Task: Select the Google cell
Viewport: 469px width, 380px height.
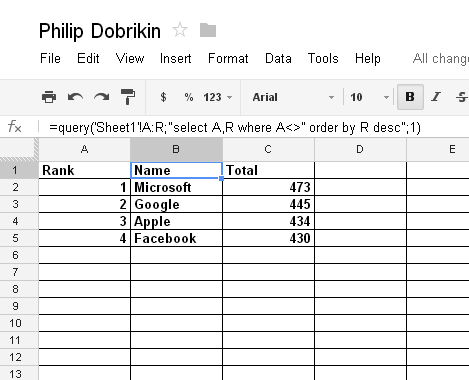Action: 176,204
